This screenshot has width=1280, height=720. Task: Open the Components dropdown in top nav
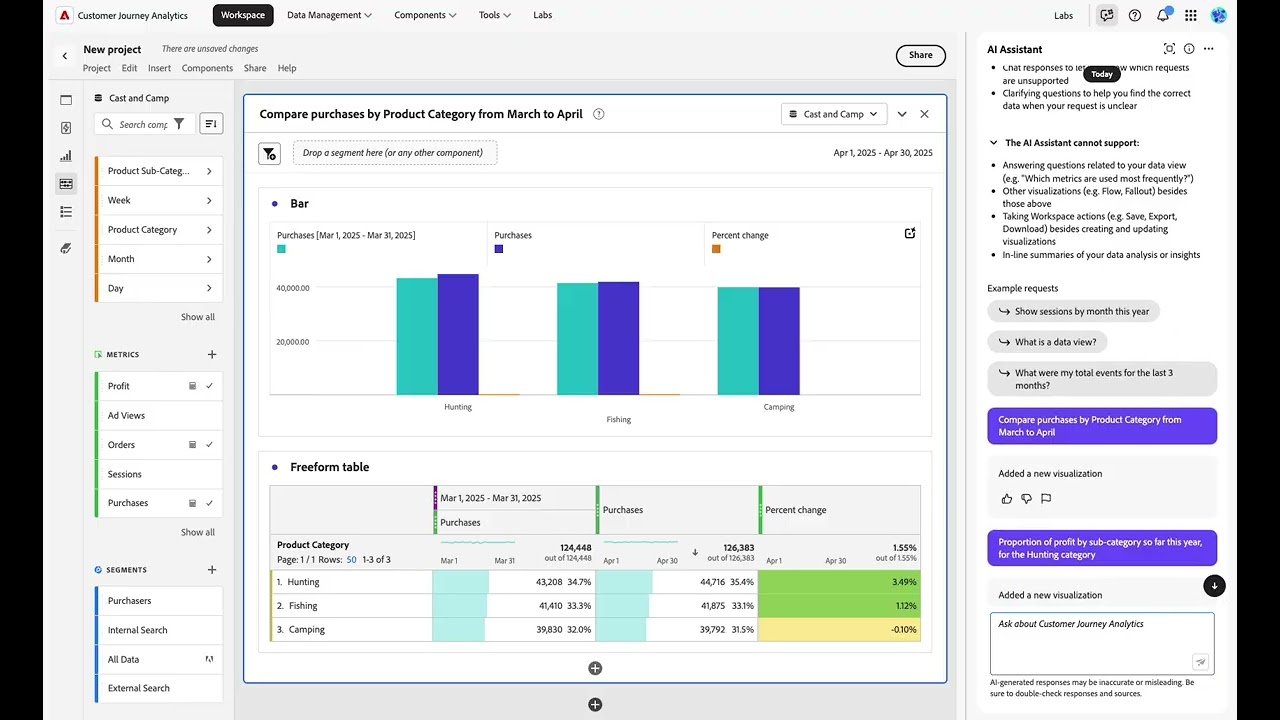425,15
